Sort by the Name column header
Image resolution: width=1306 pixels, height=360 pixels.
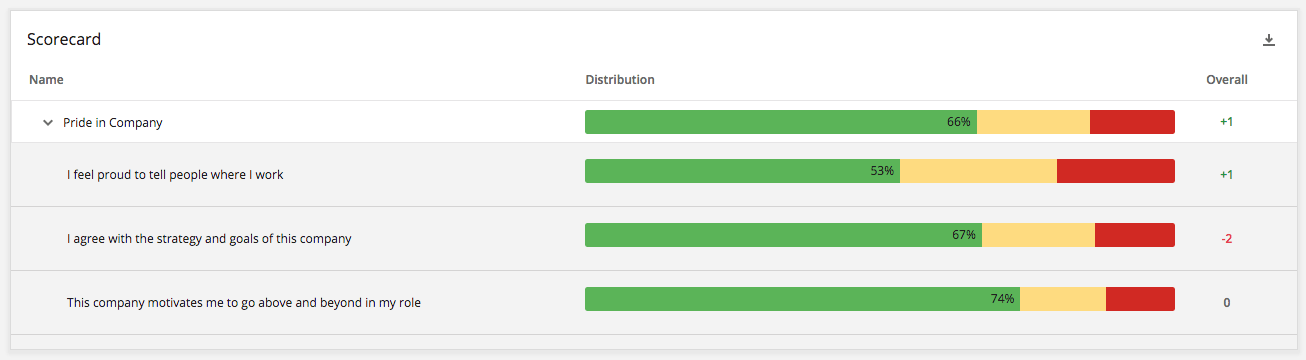tap(46, 79)
